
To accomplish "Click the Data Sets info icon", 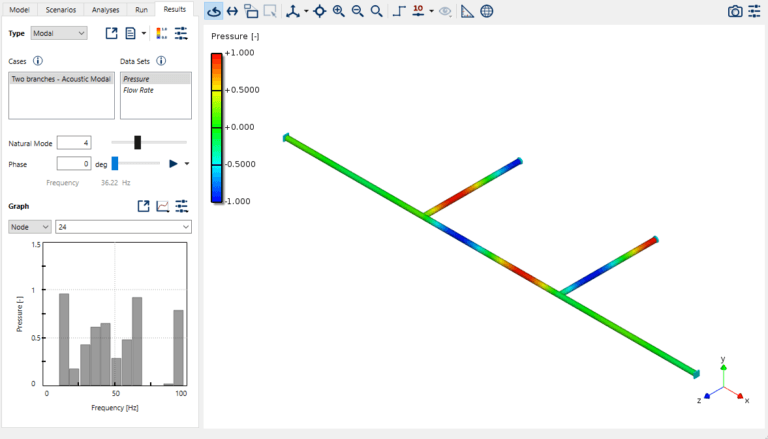I will pyautogui.click(x=161, y=61).
